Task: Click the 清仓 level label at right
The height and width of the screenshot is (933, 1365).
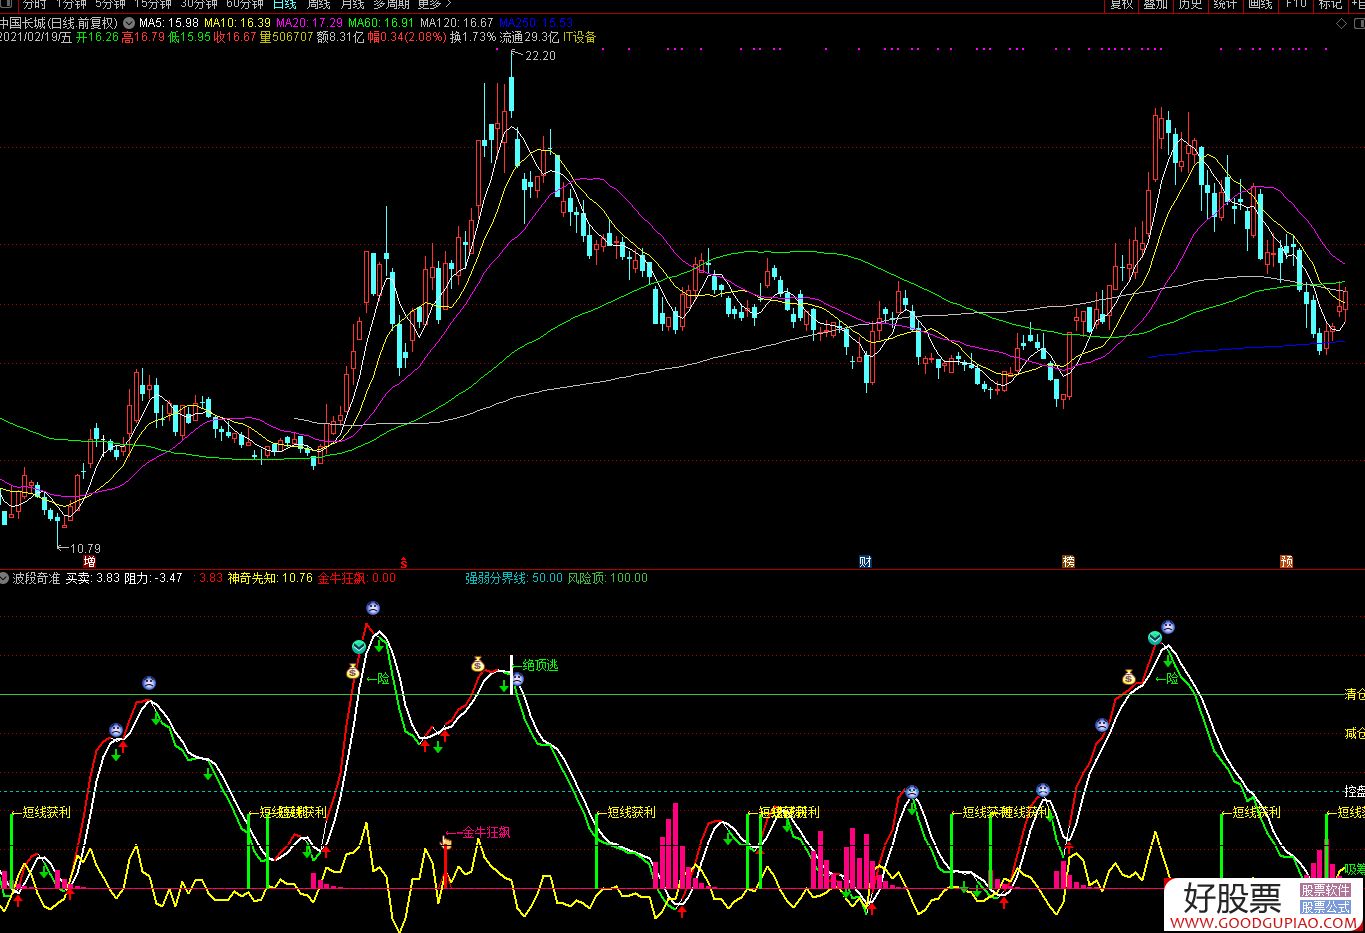Action: pyautogui.click(x=1355, y=694)
